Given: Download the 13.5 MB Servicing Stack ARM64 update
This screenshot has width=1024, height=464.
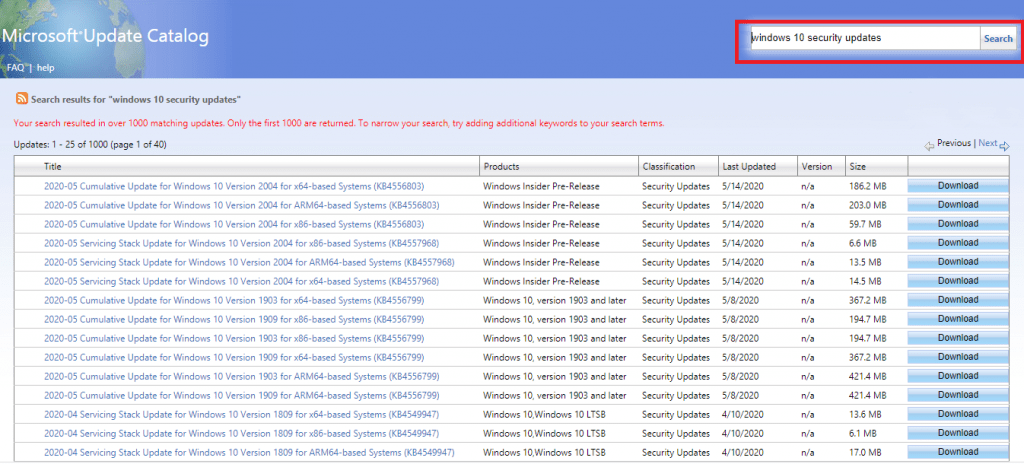Looking at the screenshot, I should (958, 261).
